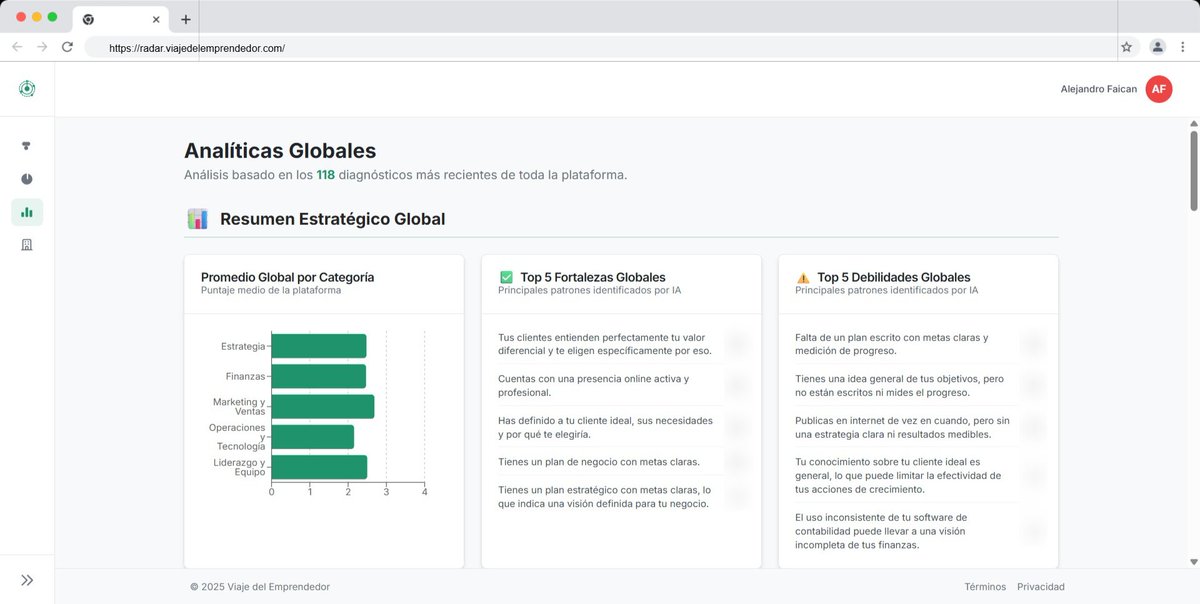The height and width of the screenshot is (604, 1200).
Task: Click 'Tus clientes entienden perfectamente tu valor' item
Action: [x=605, y=344]
